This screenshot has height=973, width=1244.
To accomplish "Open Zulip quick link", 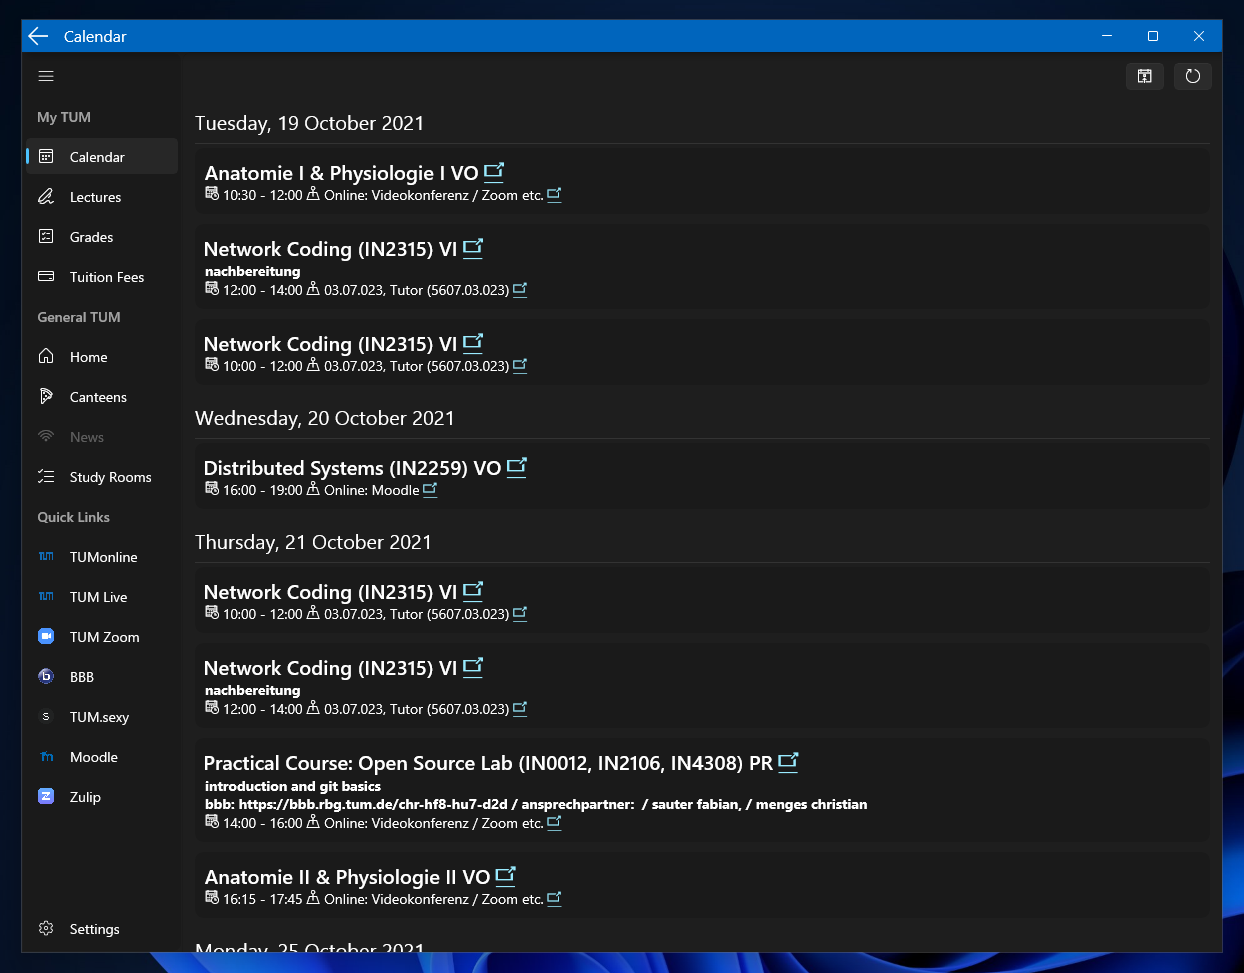I will point(102,797).
